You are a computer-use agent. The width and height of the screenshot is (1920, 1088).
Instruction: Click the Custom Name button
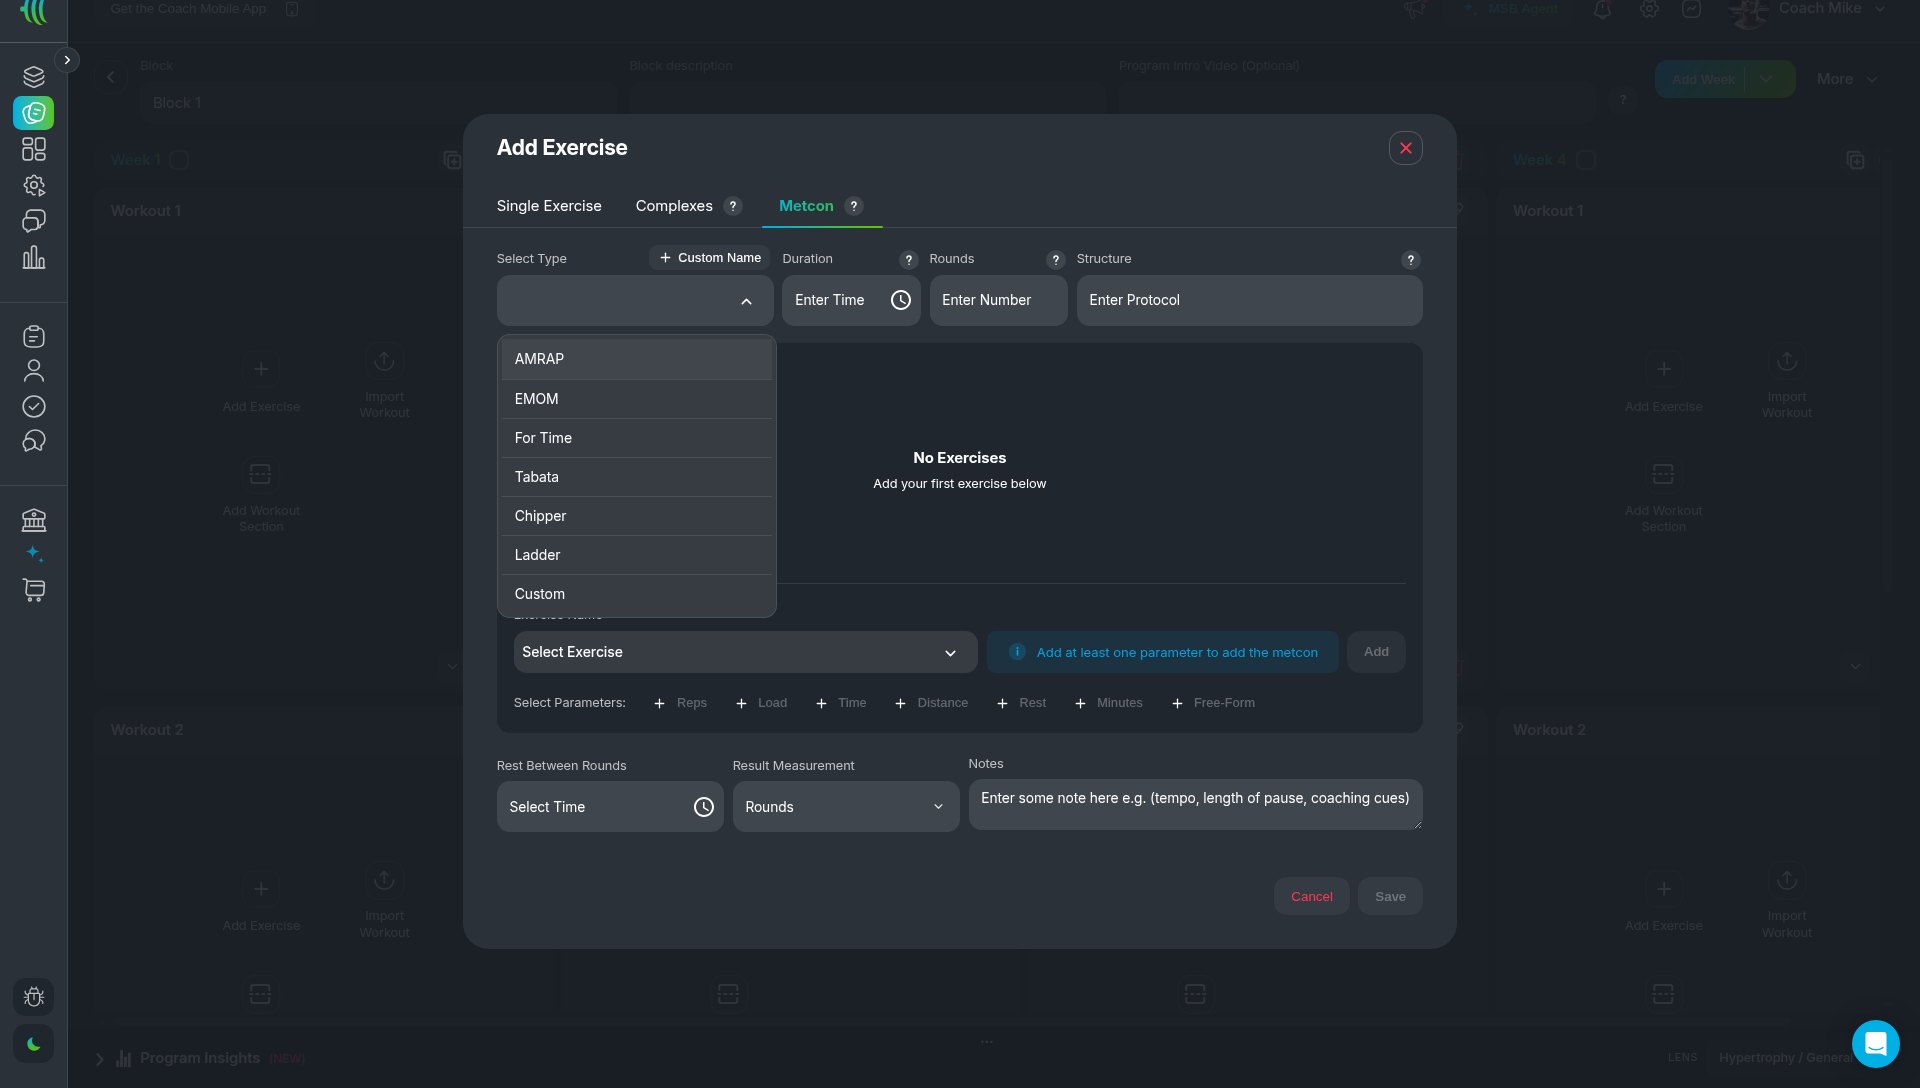point(710,258)
